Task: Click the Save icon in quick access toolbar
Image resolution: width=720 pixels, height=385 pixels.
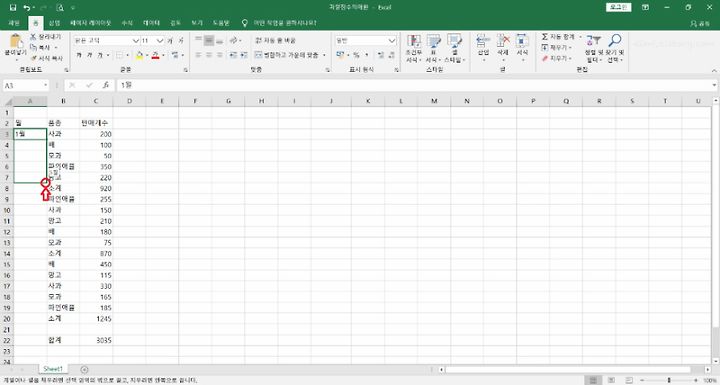Action: (13, 7)
